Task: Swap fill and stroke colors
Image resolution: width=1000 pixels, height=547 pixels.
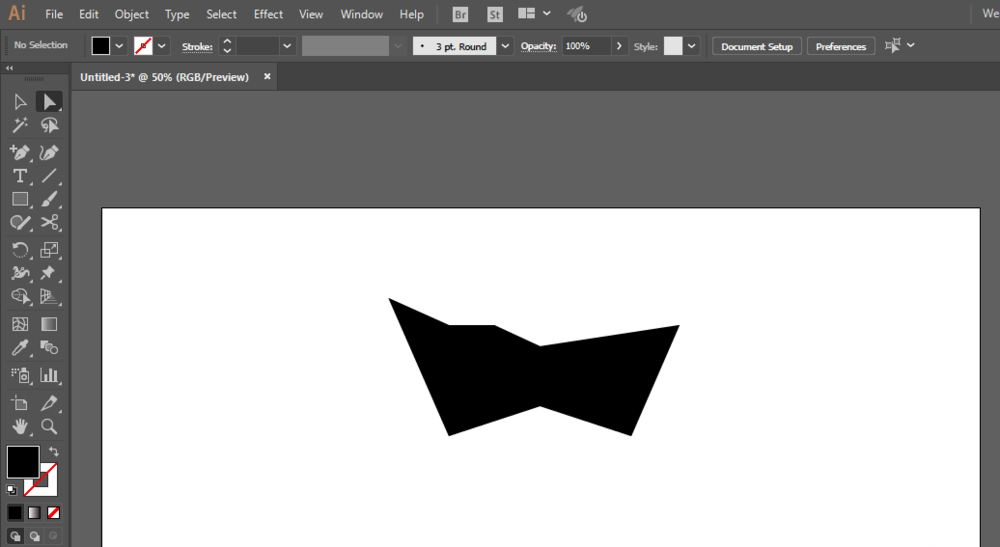Action: coord(53,452)
